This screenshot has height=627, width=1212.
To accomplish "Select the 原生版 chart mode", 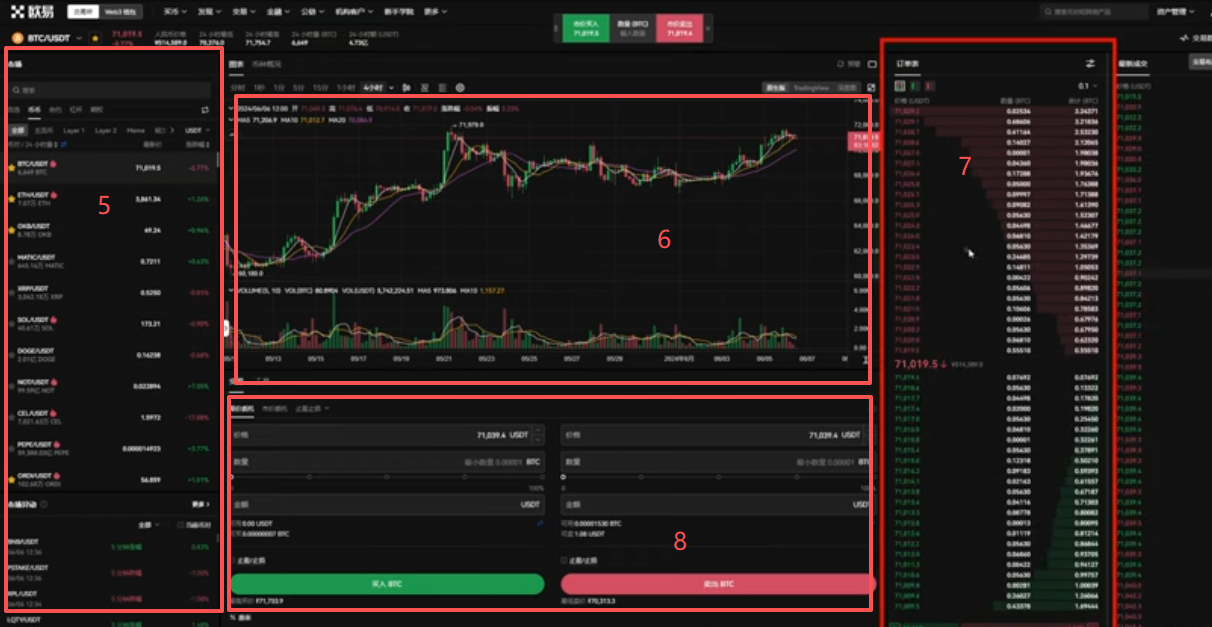I will coord(775,88).
